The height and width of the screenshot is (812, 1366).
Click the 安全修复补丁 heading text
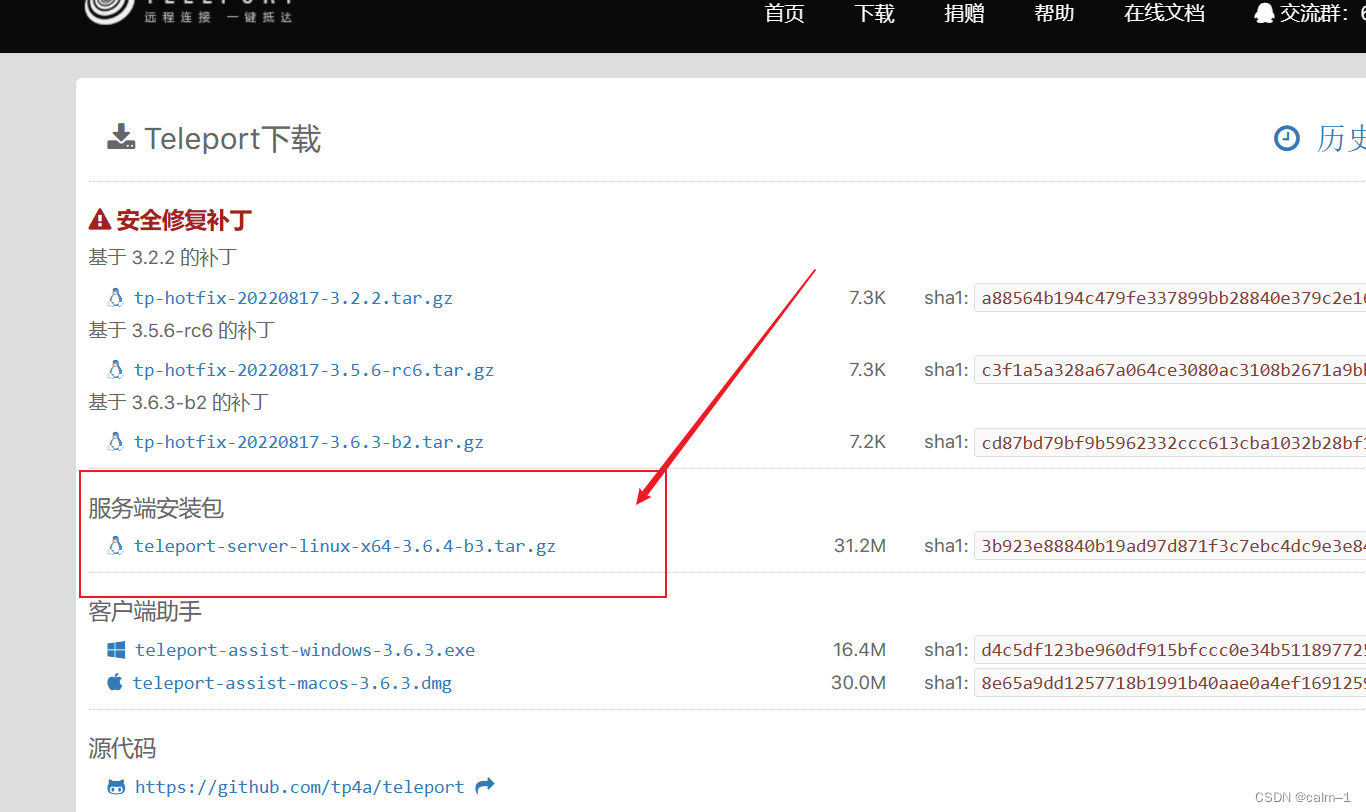pyautogui.click(x=184, y=219)
